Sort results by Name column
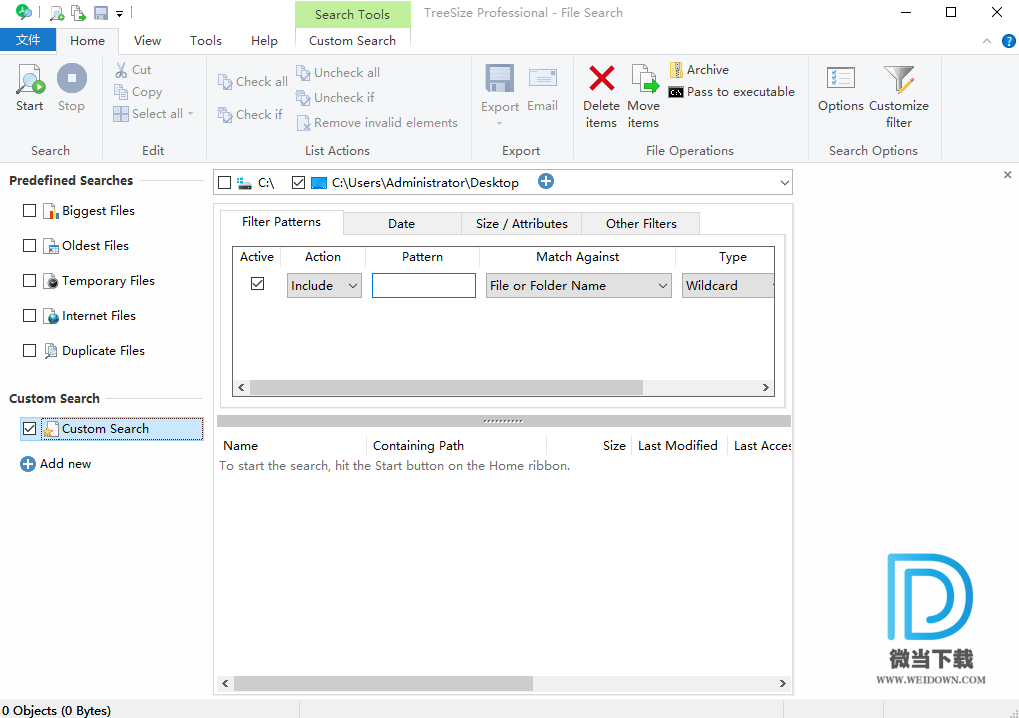 pos(292,446)
